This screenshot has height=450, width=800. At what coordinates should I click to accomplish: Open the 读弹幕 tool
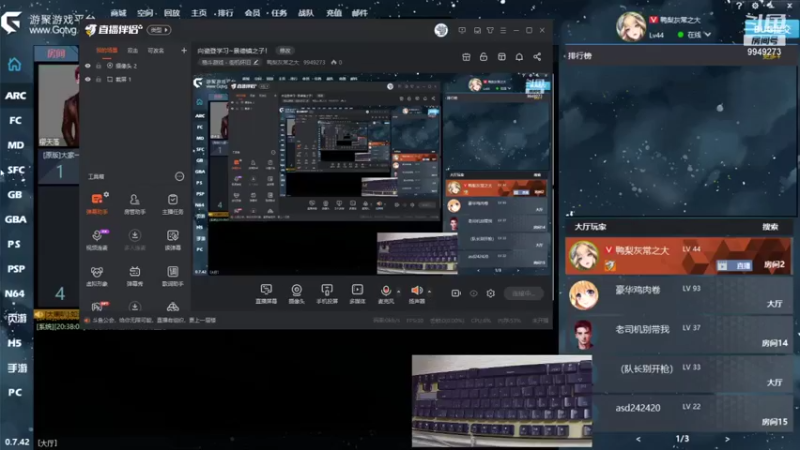coord(172,240)
